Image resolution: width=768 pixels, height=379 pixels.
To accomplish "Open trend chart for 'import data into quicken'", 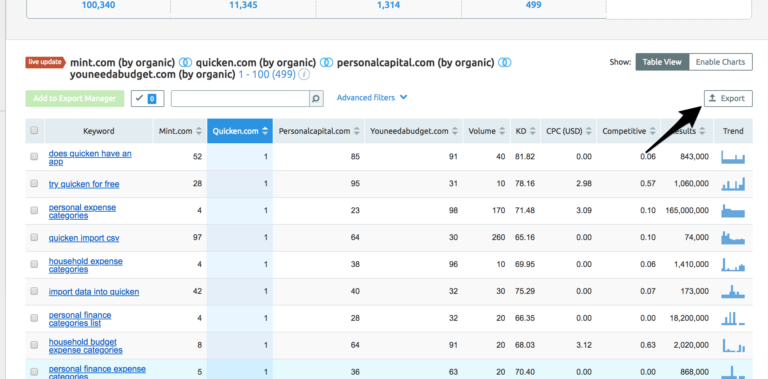I will (x=733, y=292).
